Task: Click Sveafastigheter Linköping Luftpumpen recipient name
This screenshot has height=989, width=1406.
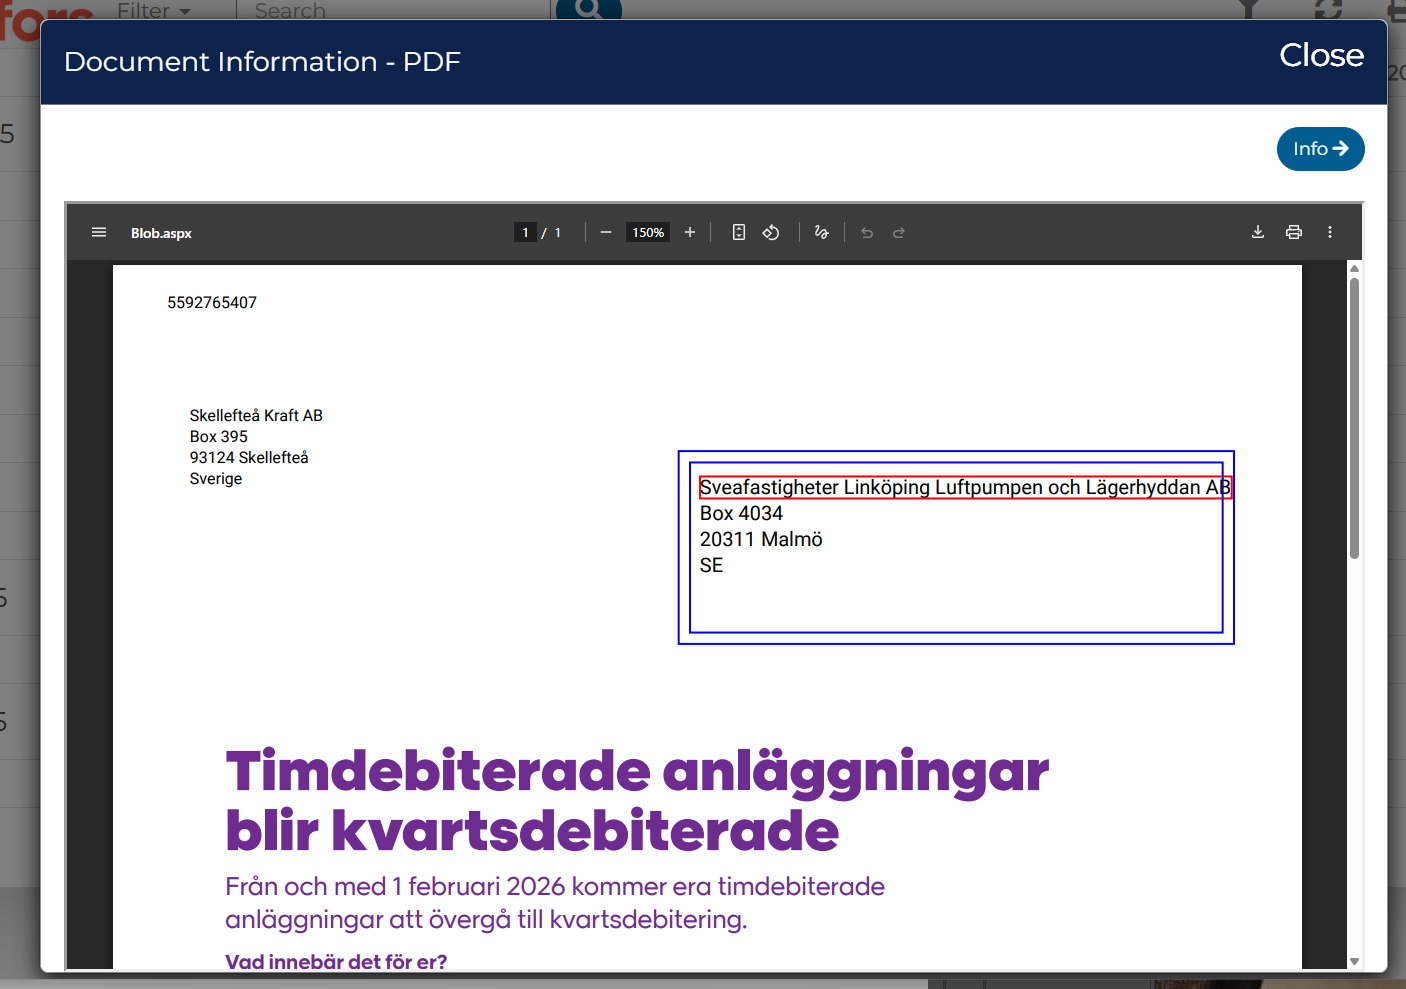Action: pyautogui.click(x=965, y=487)
